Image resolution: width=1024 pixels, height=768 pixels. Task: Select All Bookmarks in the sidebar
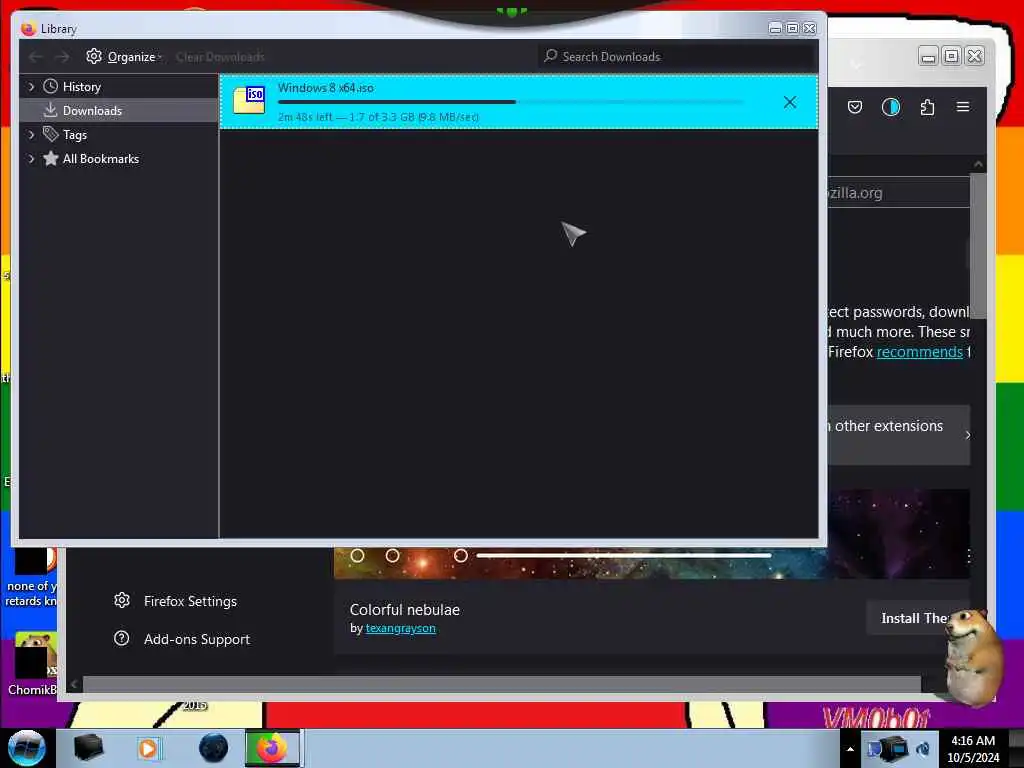[x=101, y=159]
